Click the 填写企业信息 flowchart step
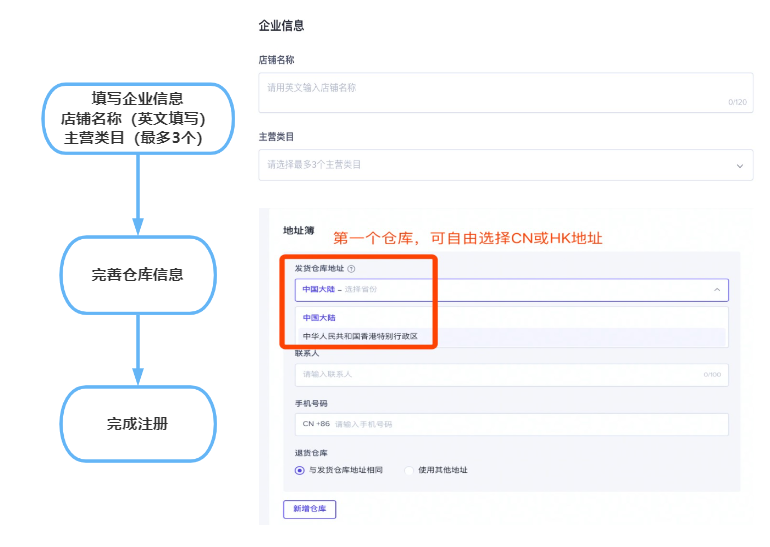 tap(138, 119)
